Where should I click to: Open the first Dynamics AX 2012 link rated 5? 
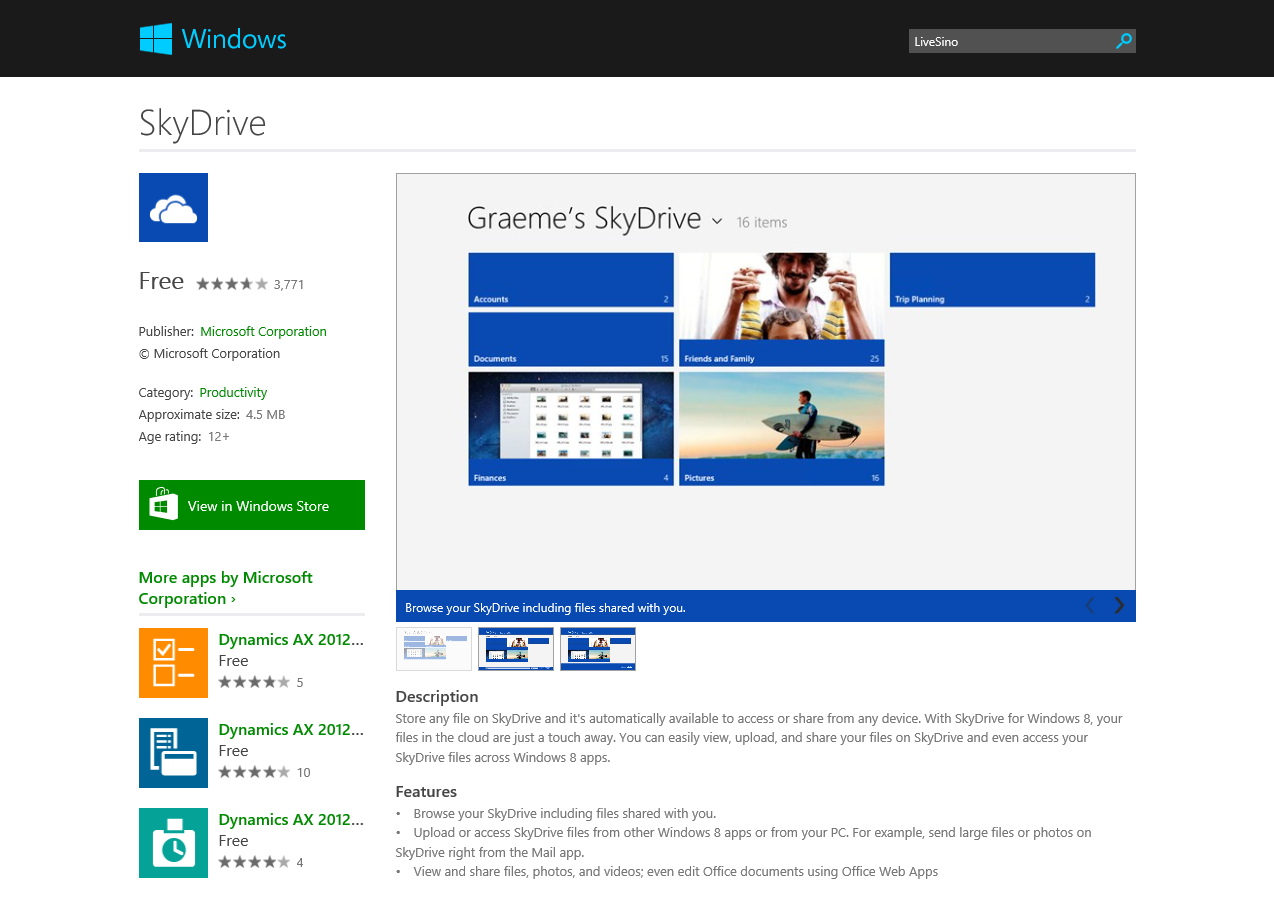click(x=291, y=640)
